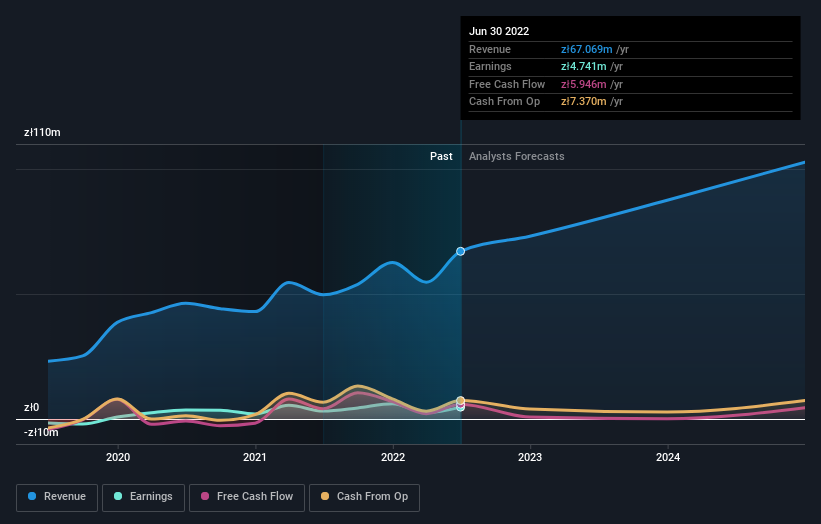Click the zł0 y-axis label
The height and width of the screenshot is (524, 821).
(x=31, y=407)
